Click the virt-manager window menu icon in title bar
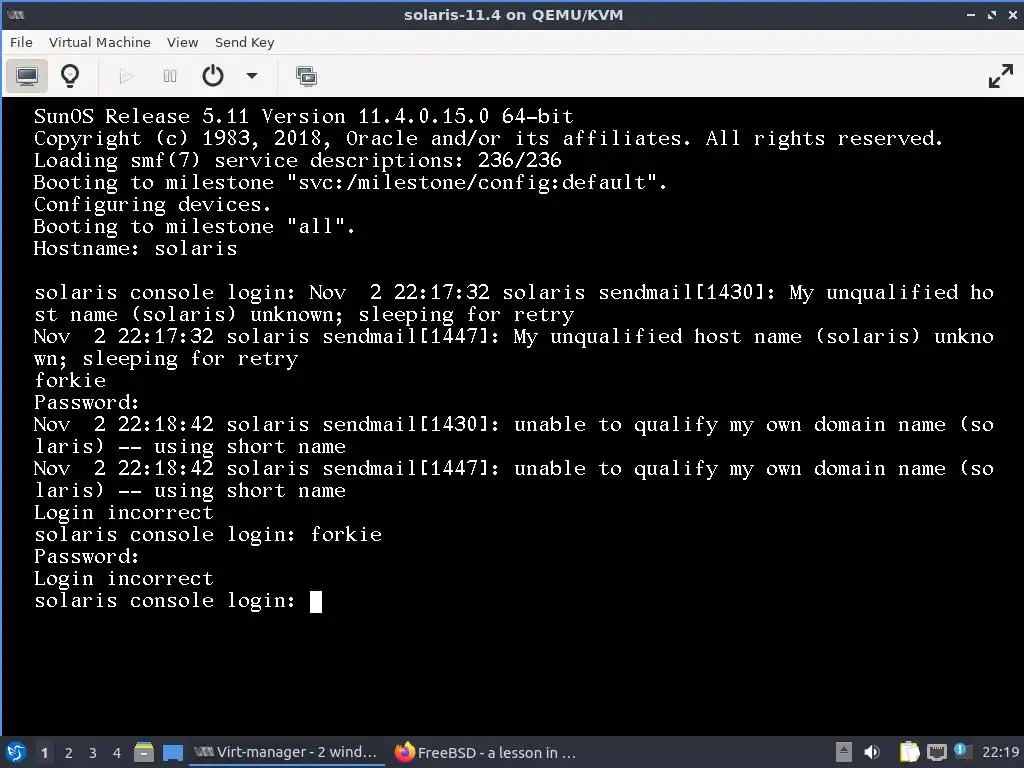 click(16, 14)
